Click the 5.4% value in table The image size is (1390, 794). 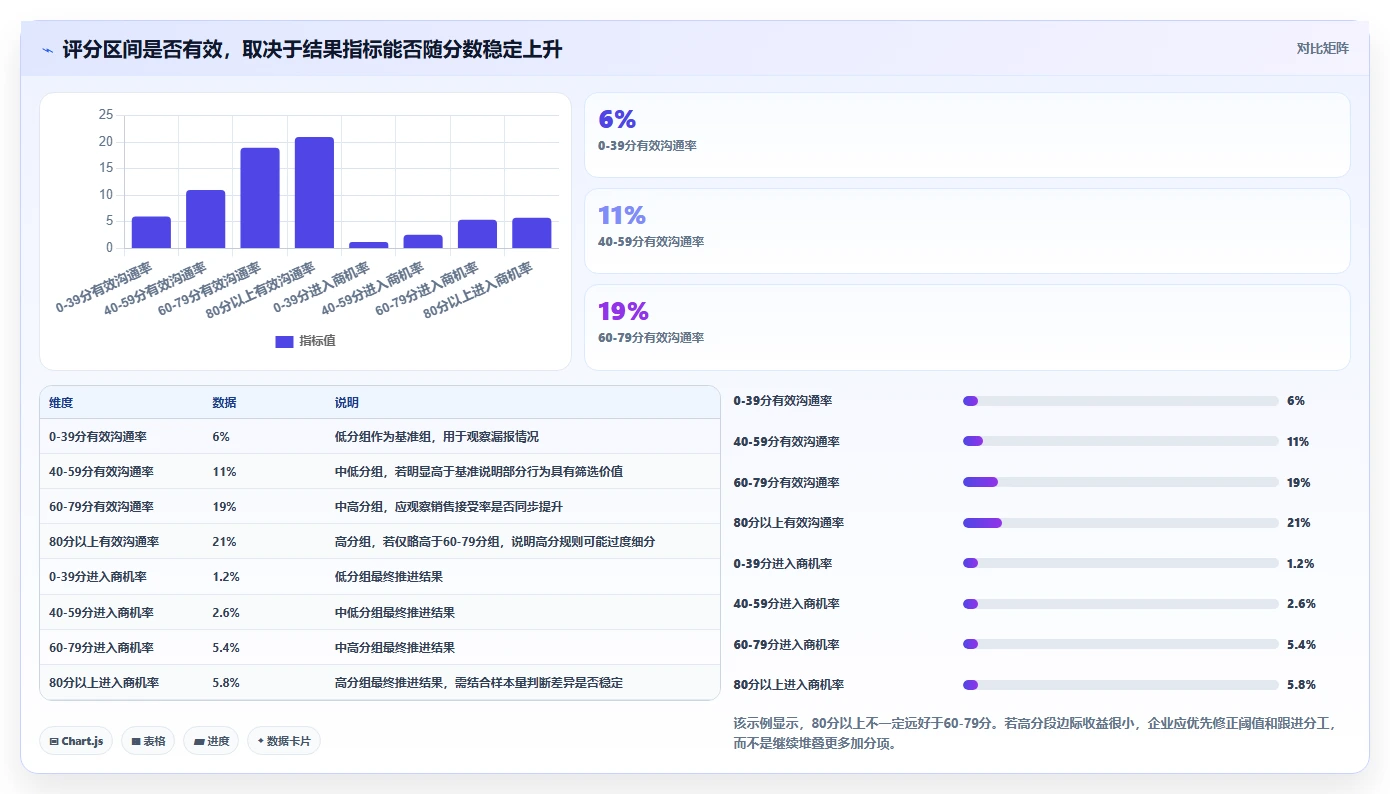226,648
